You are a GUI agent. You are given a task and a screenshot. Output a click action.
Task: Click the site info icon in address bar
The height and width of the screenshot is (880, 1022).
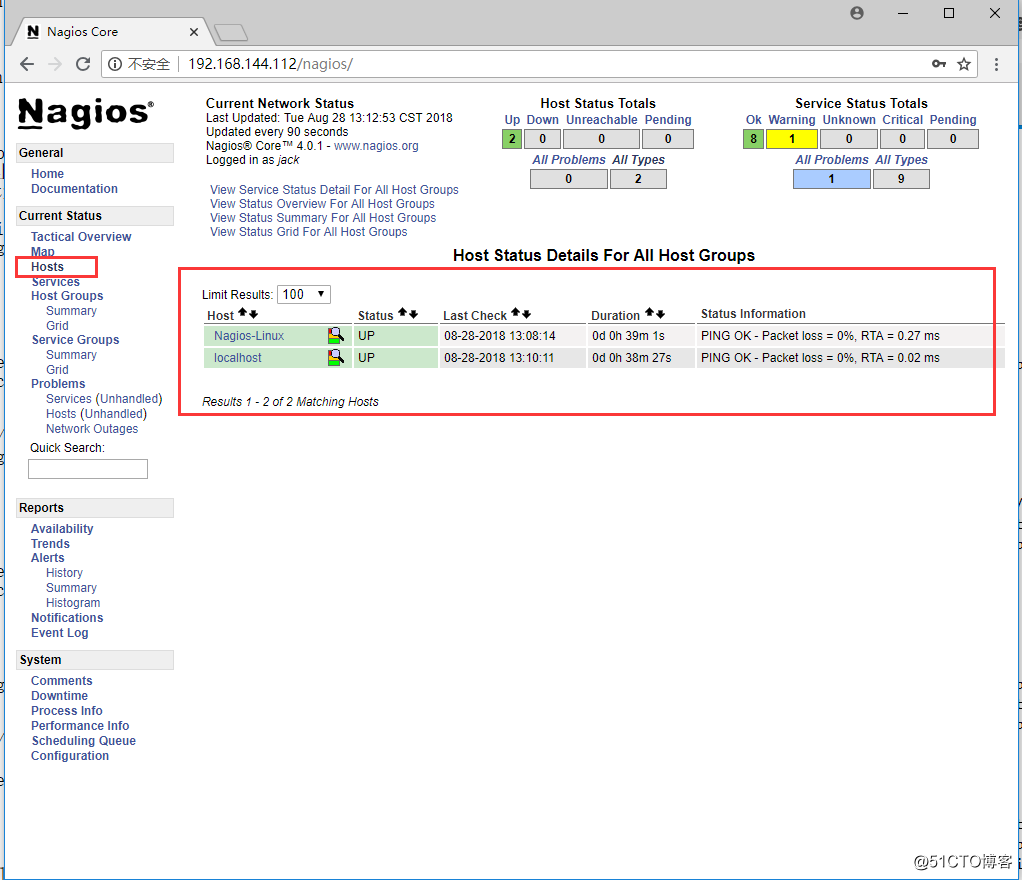tap(115, 64)
